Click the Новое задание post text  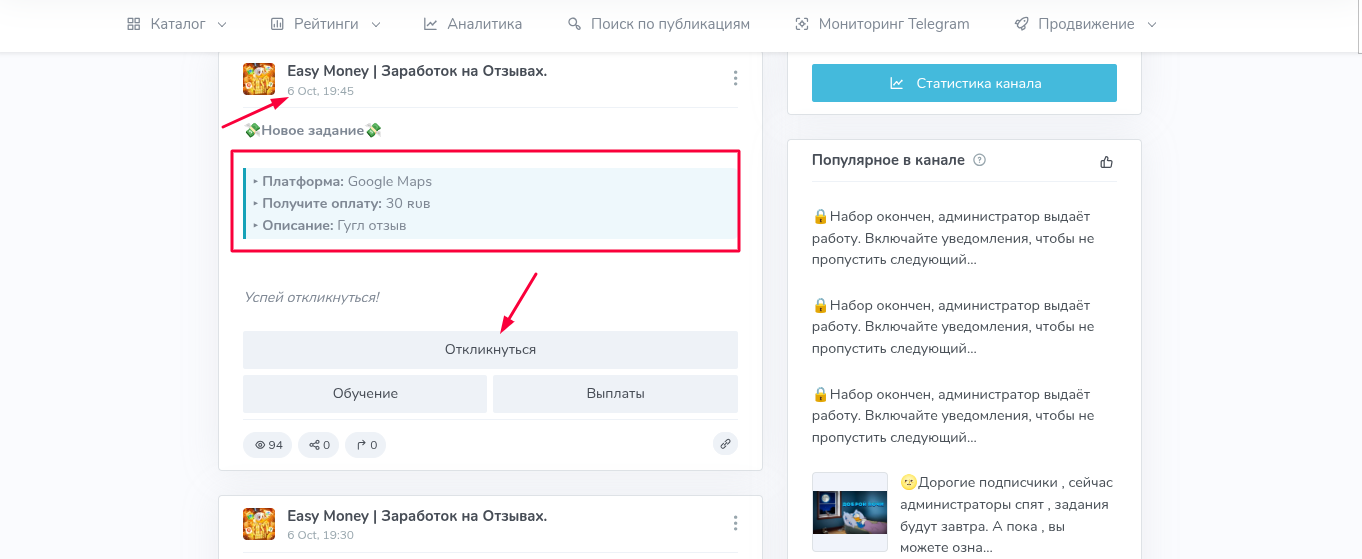pyautogui.click(x=313, y=131)
